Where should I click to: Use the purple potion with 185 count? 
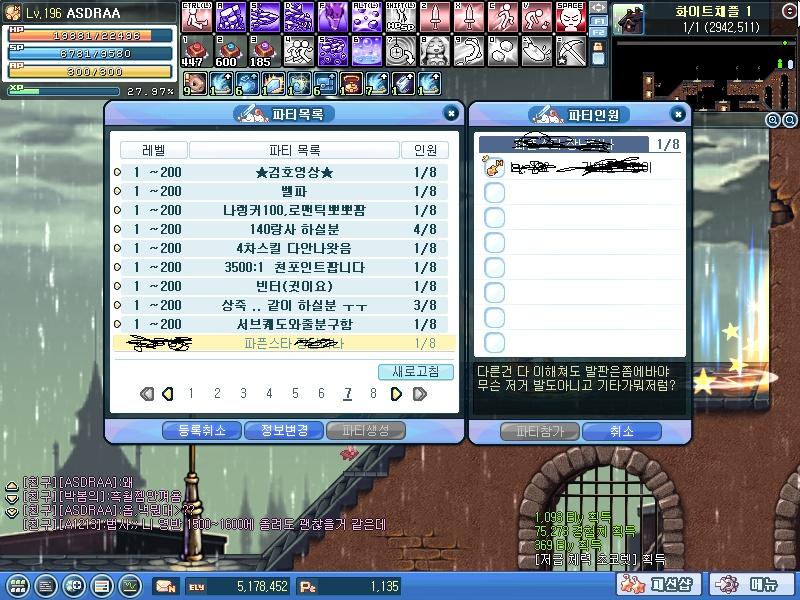tap(265, 51)
